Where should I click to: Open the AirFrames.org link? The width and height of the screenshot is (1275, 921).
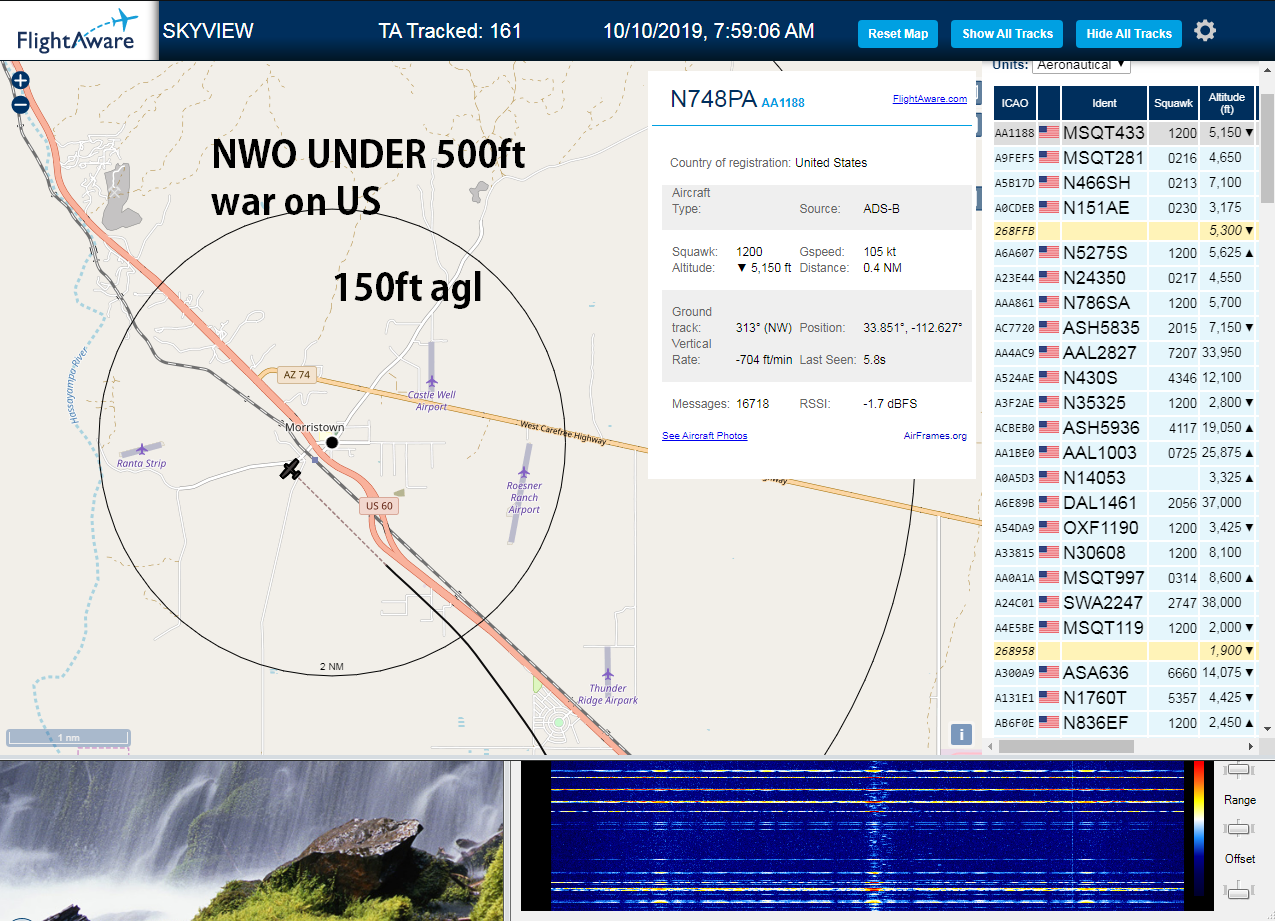click(935, 436)
